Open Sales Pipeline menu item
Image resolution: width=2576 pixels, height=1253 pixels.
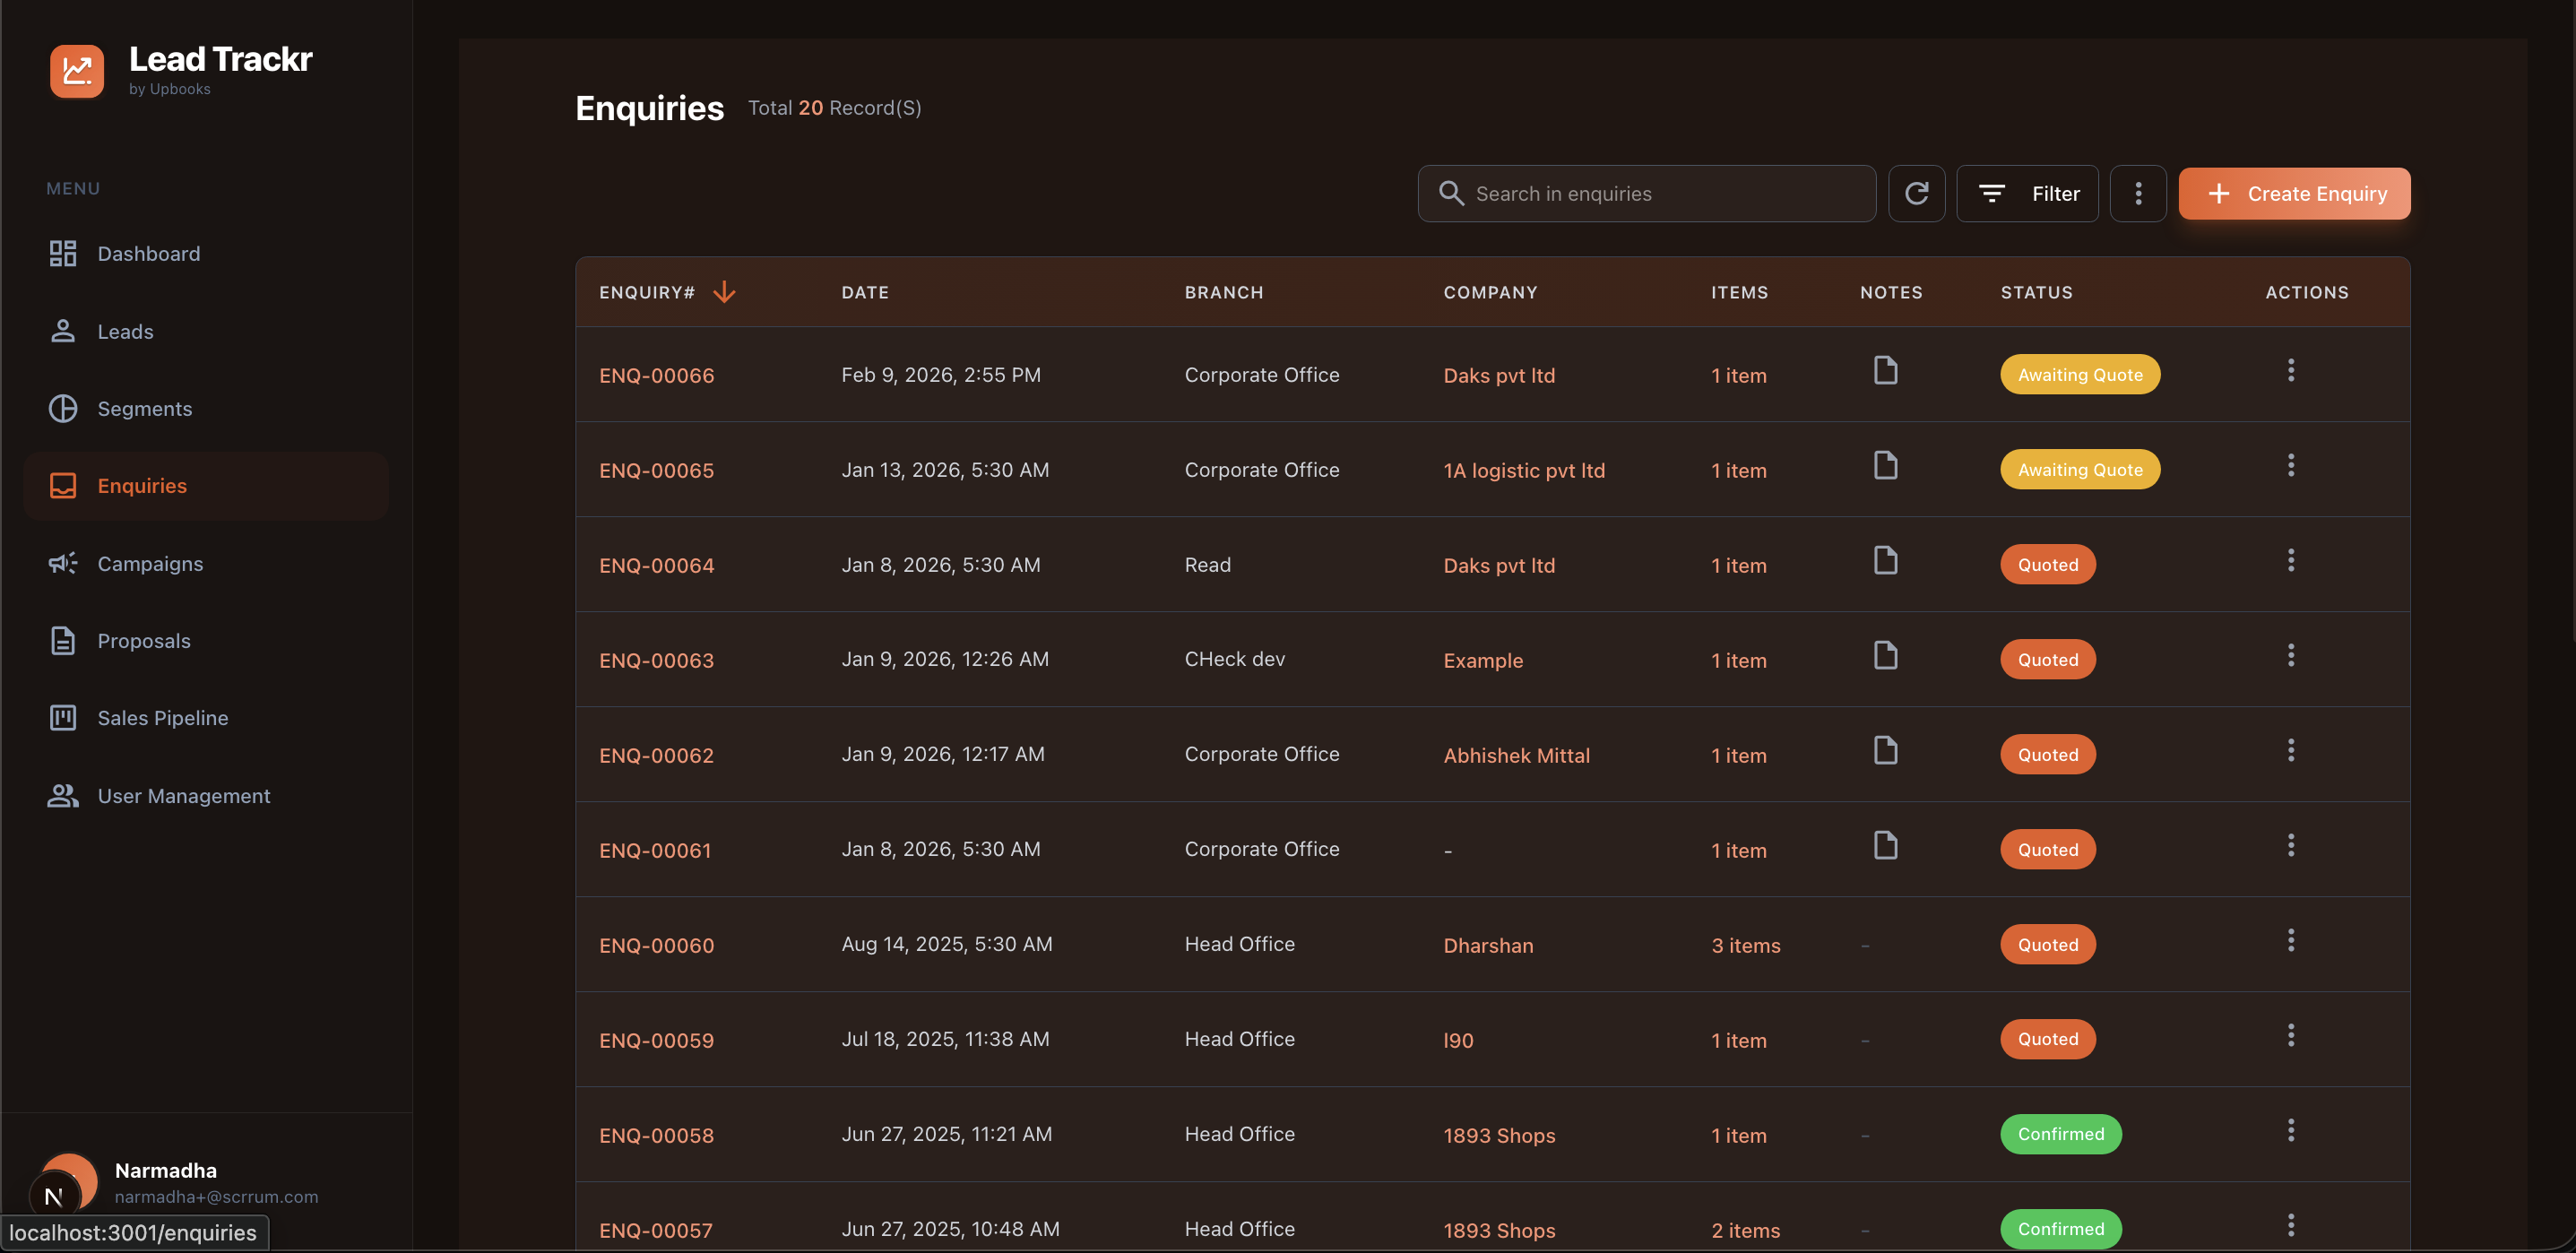[x=162, y=718]
